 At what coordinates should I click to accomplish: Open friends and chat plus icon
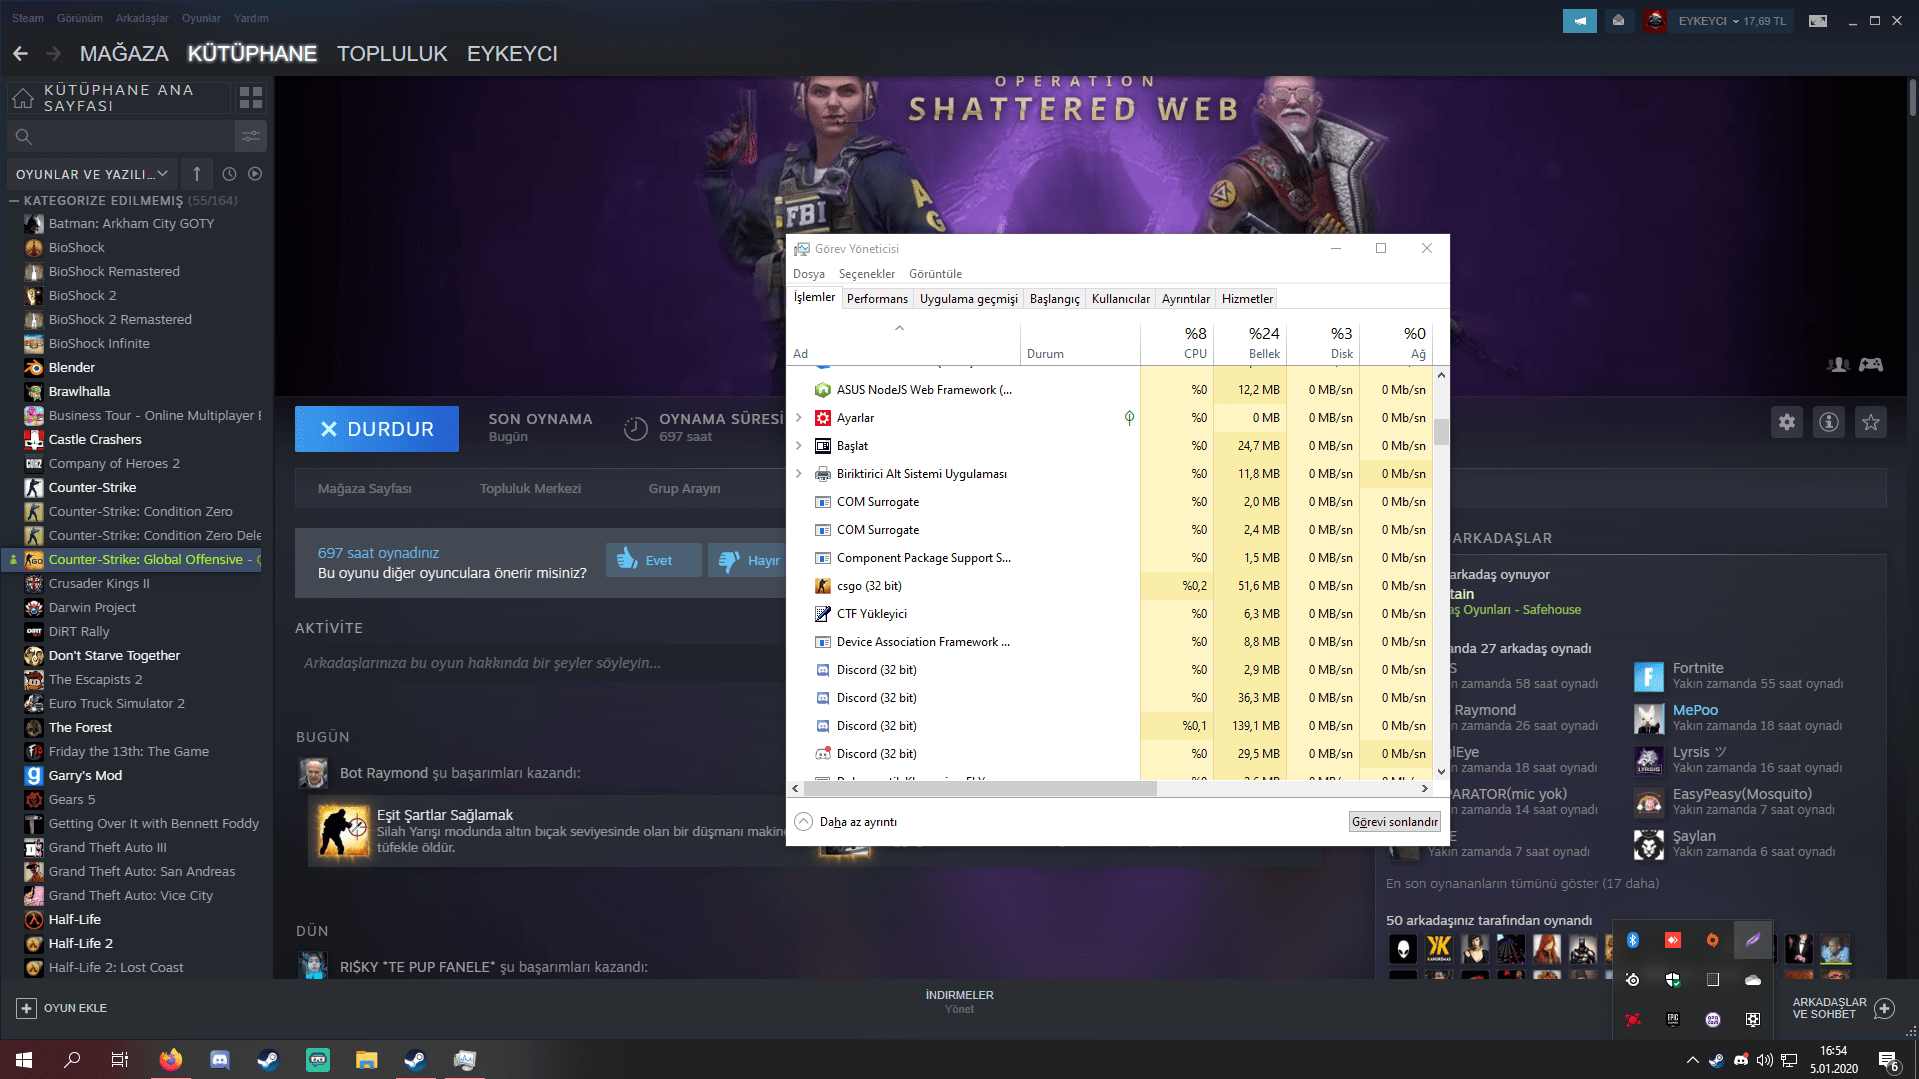pos(1884,1008)
